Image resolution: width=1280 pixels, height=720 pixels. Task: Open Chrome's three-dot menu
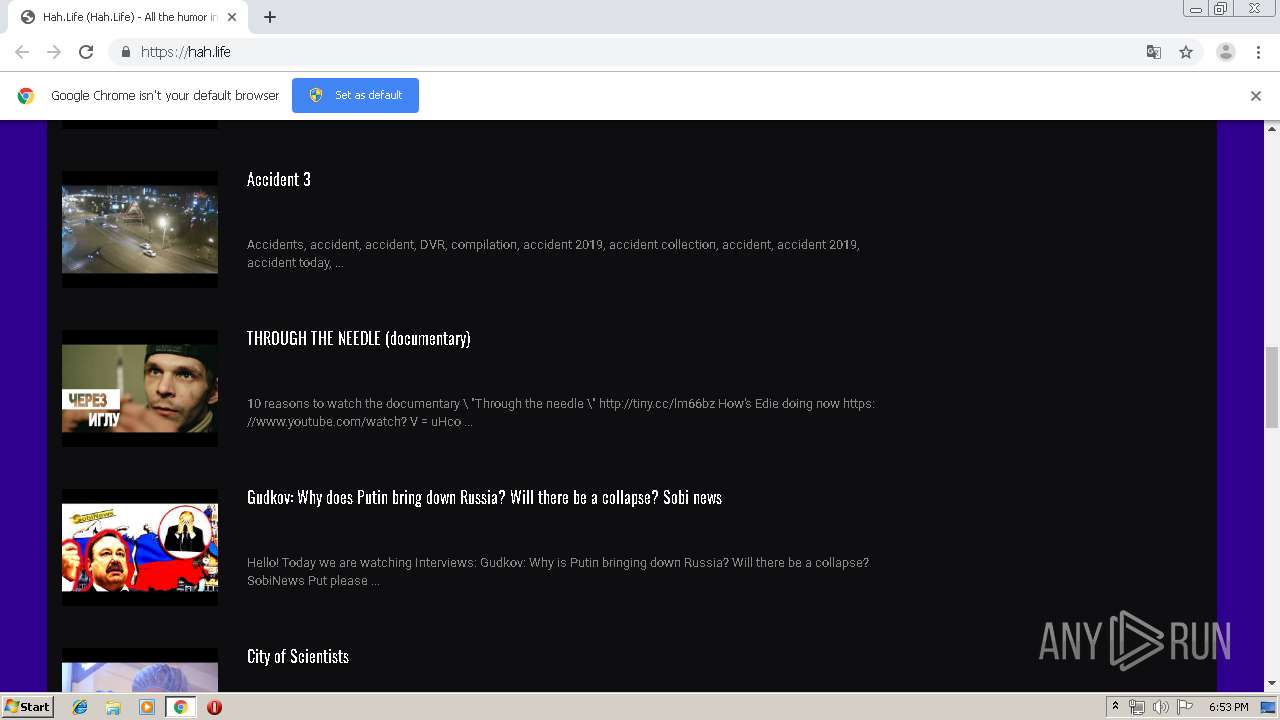tap(1258, 52)
